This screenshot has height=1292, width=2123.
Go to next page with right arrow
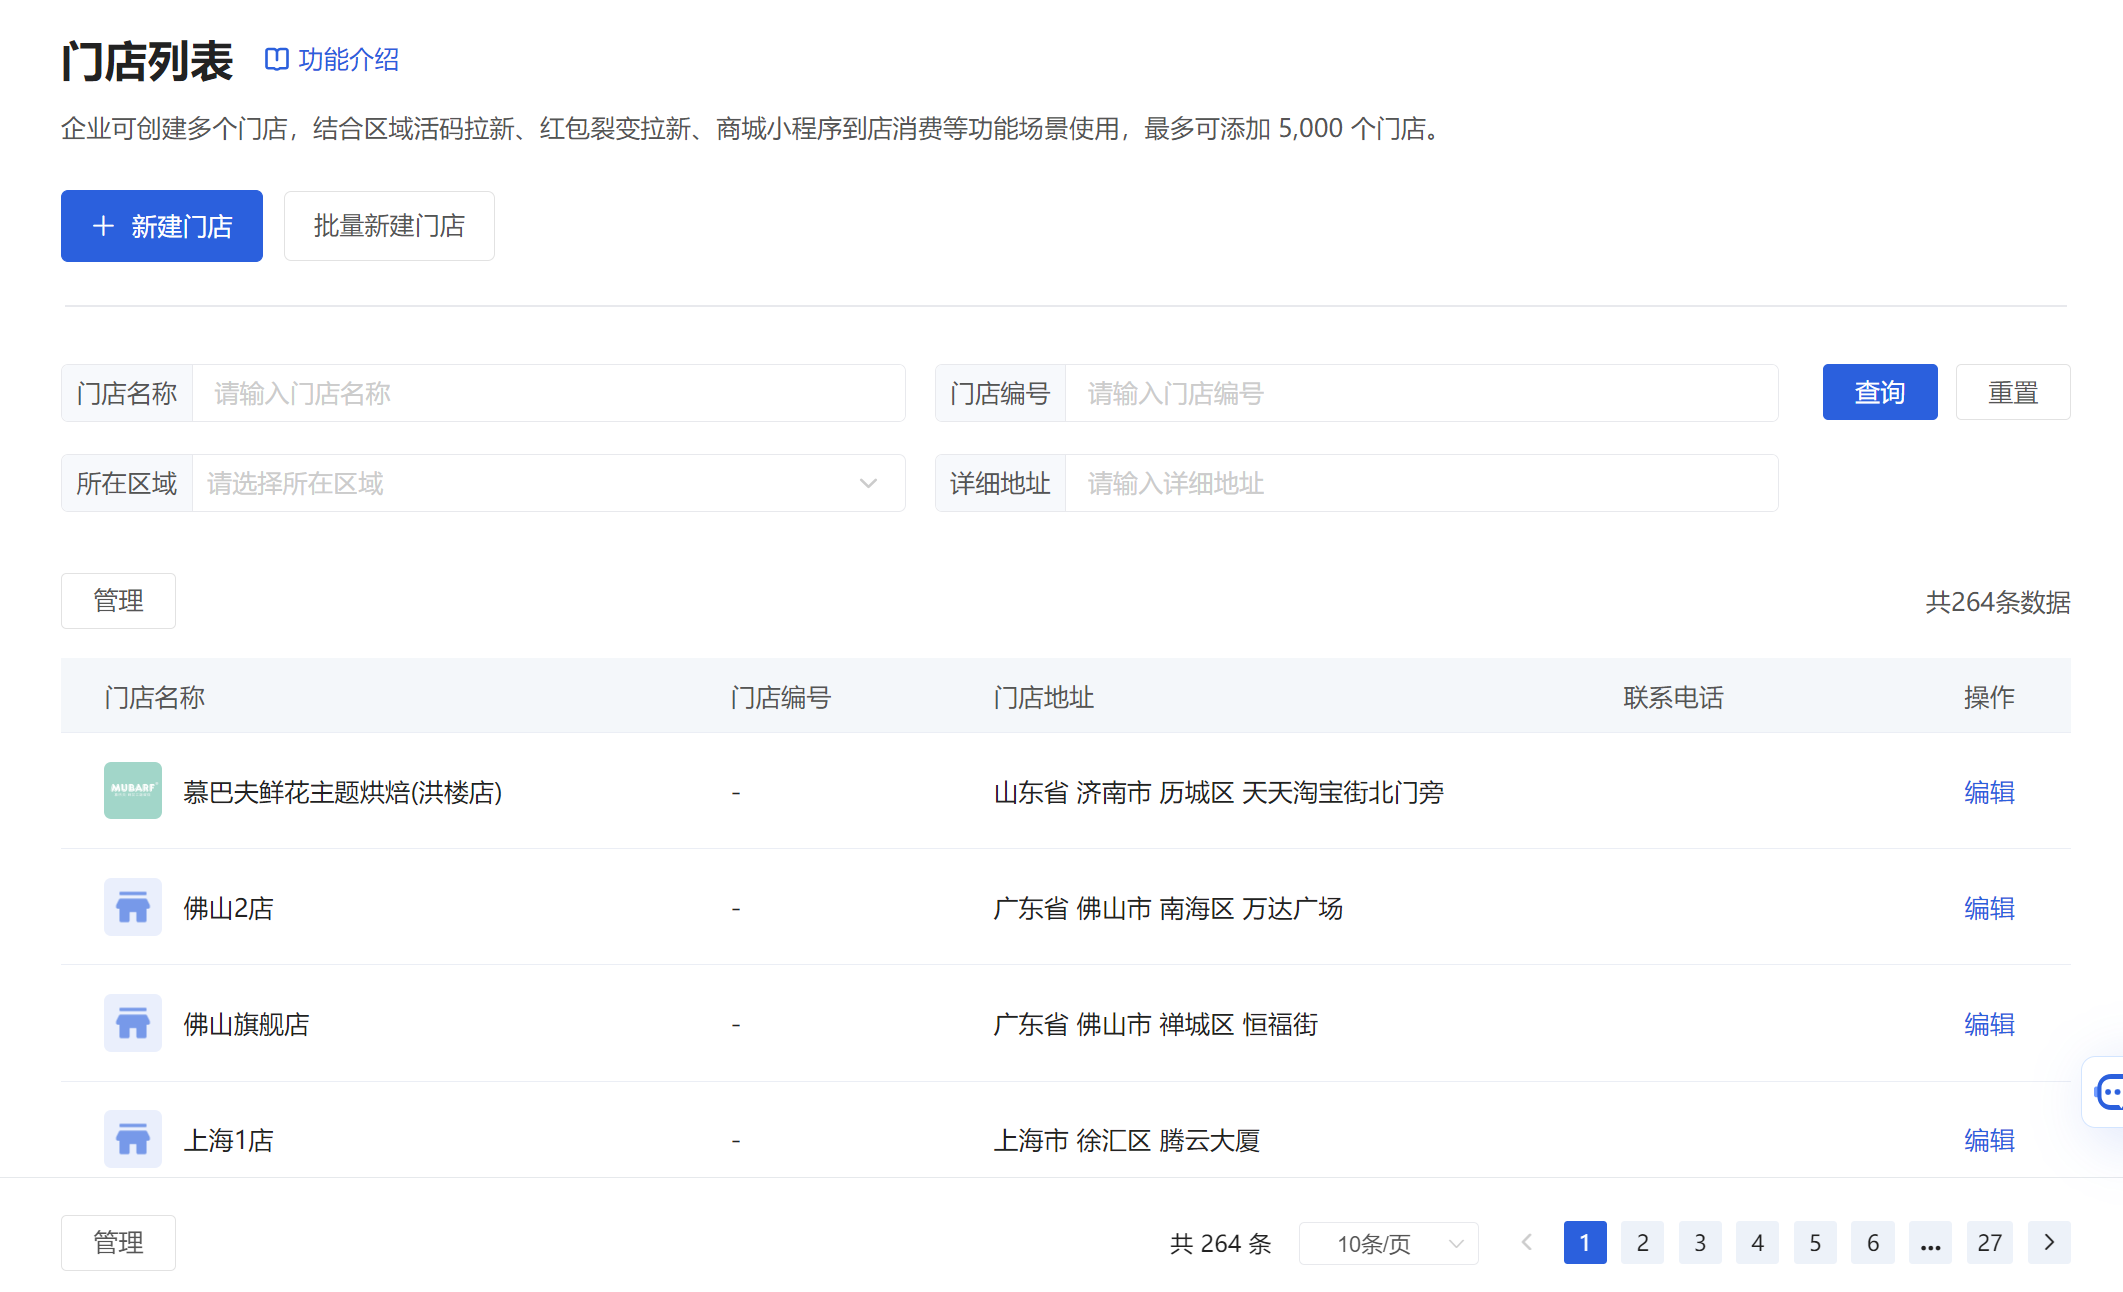coord(2049,1242)
